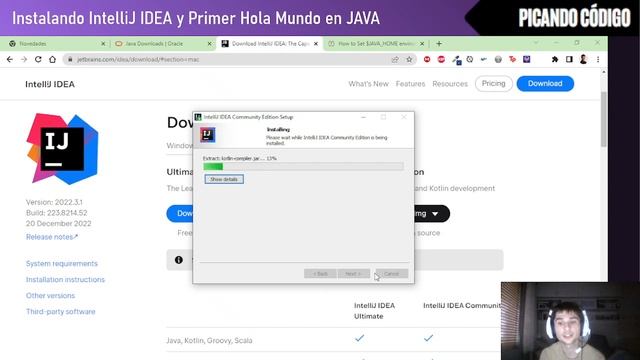Screen dimensions: 640x360
Task: Open a new tab with the plus button
Action: click(x=439, y=44)
